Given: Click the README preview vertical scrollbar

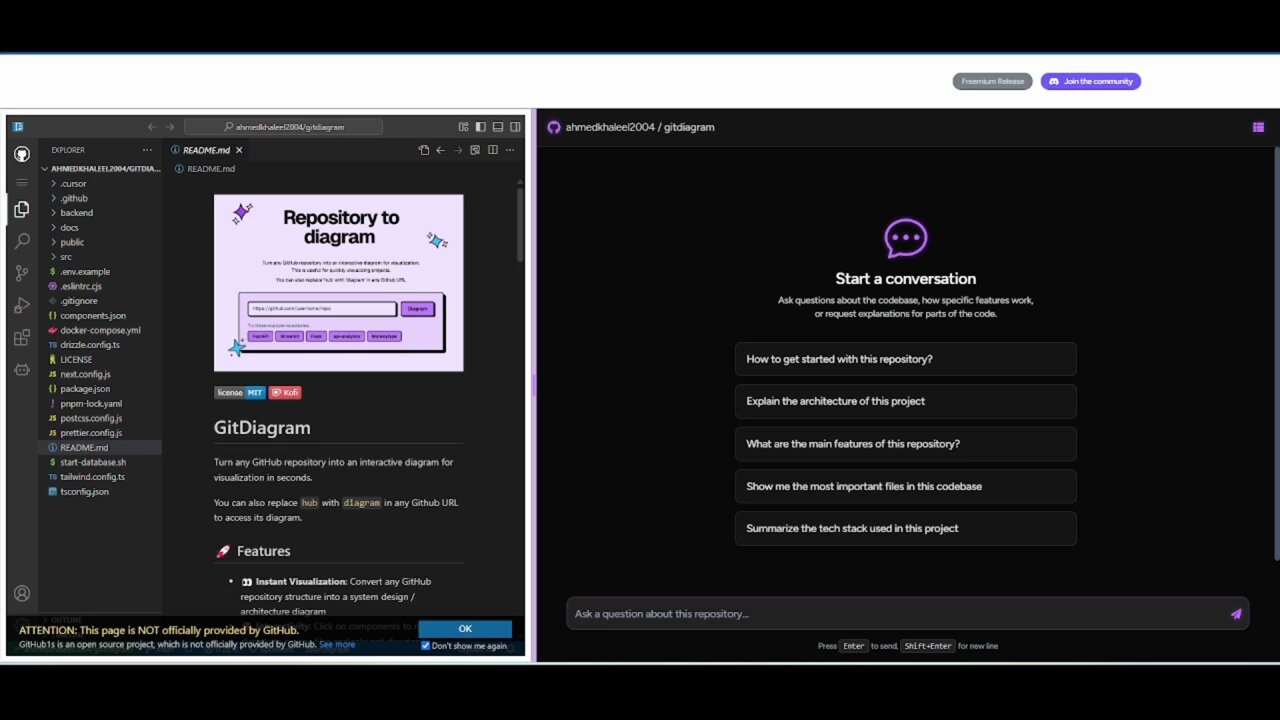Looking at the screenshot, I should point(520,224).
